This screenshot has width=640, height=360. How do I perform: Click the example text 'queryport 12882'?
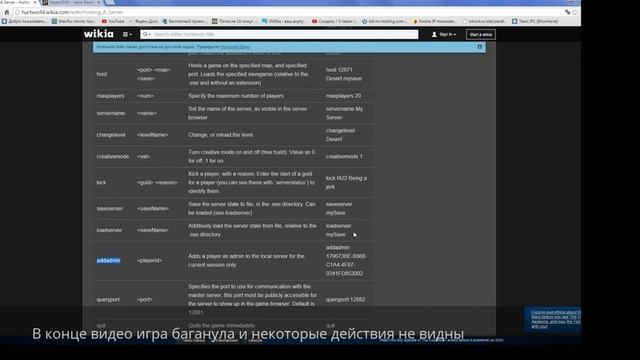[345, 300]
